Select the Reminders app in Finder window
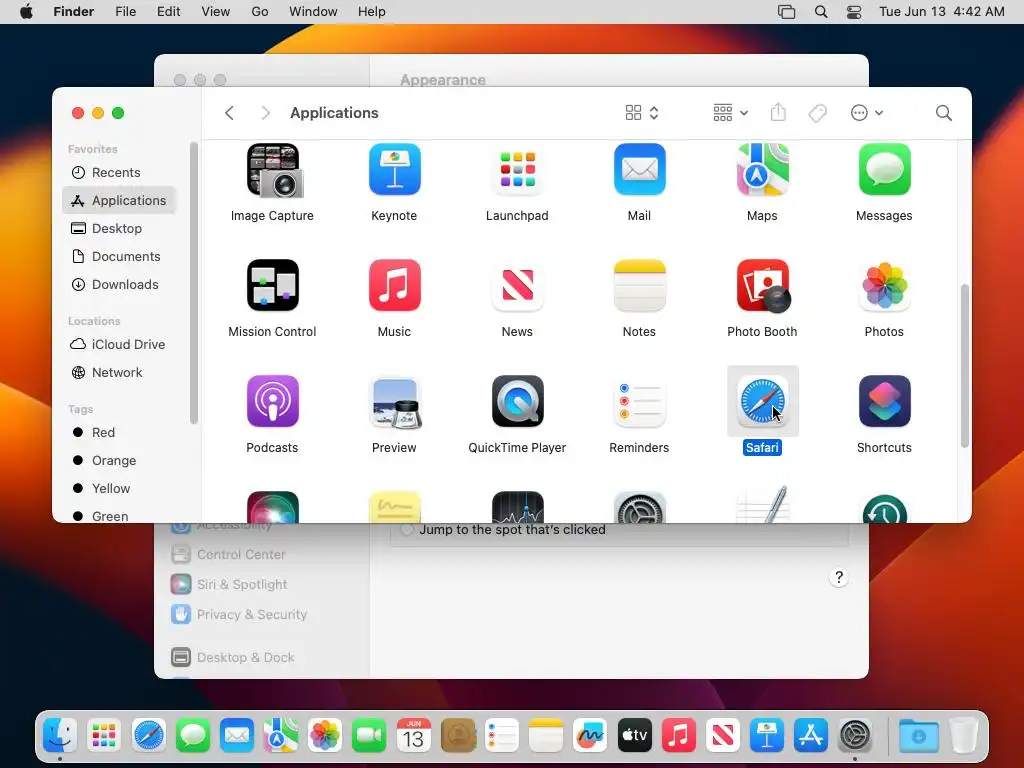Screen dimensions: 1024x768 coord(639,401)
